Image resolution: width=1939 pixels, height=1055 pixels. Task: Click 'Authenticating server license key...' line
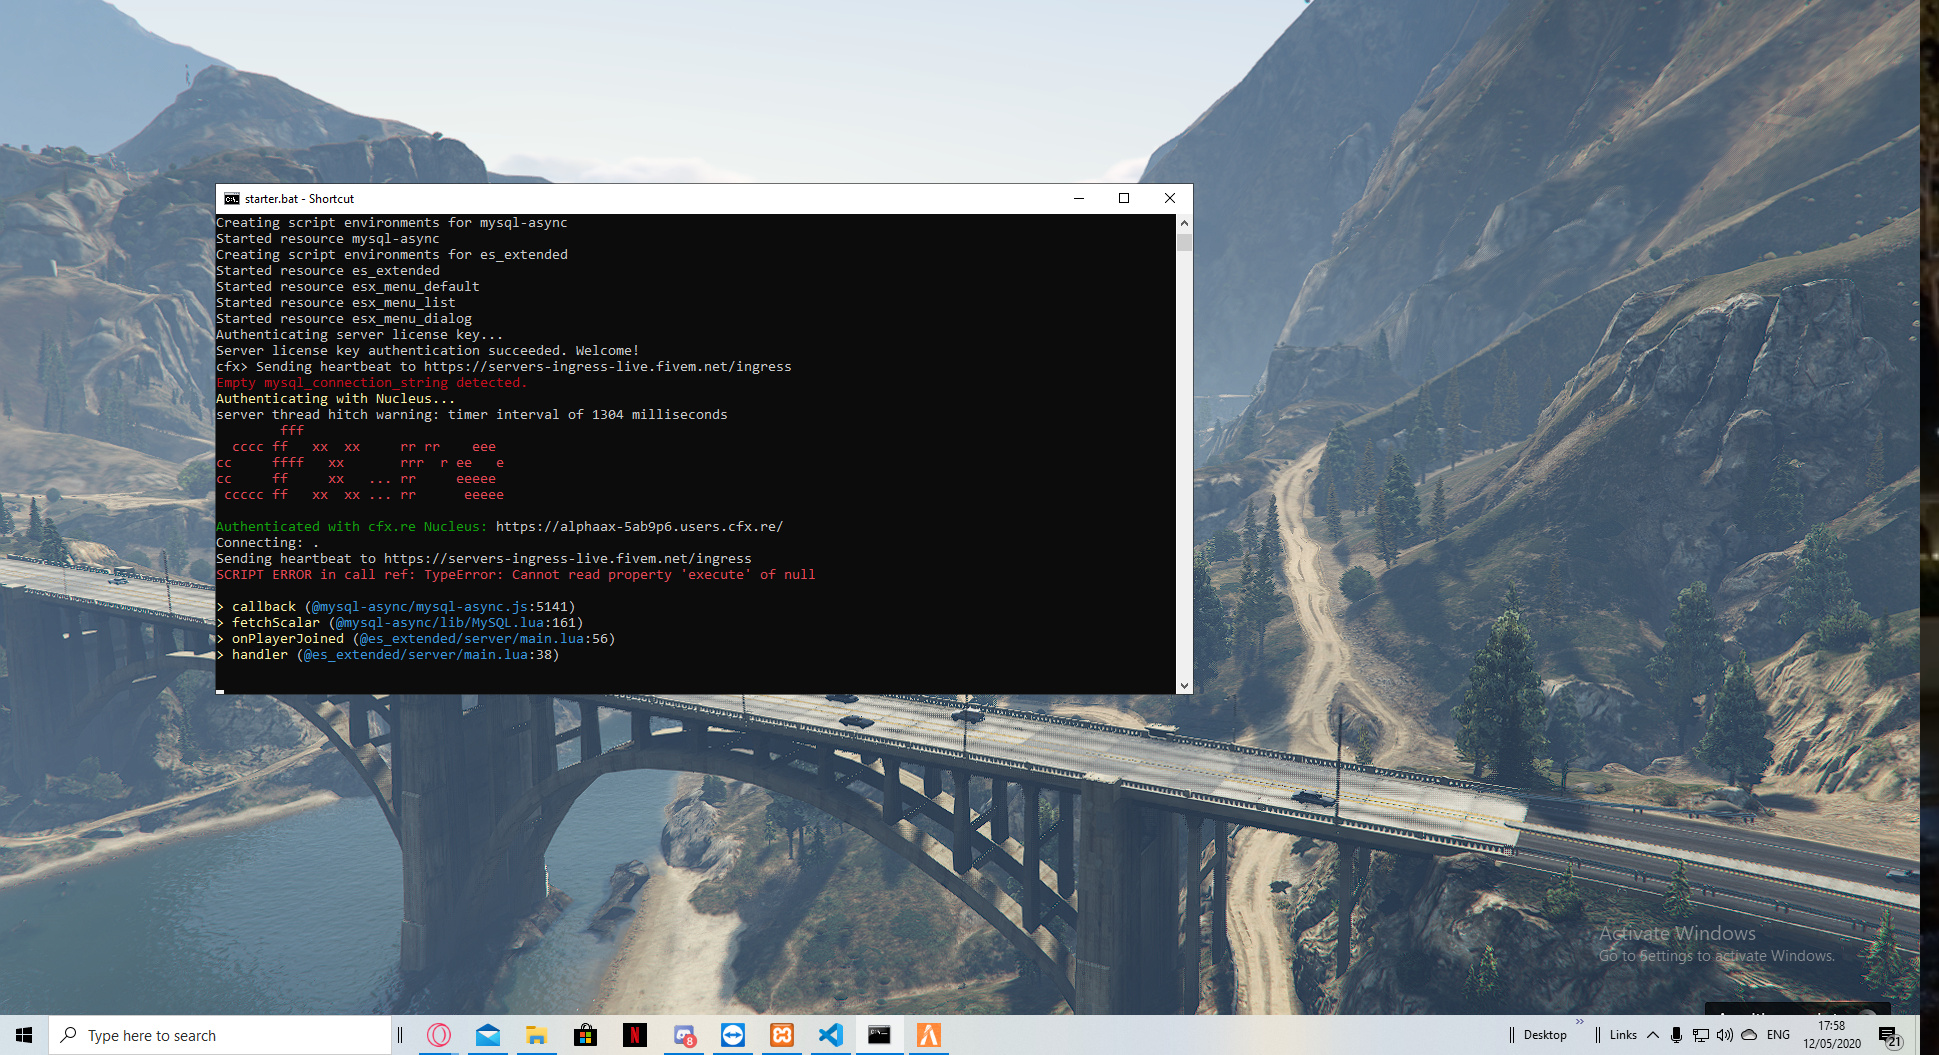(360, 335)
